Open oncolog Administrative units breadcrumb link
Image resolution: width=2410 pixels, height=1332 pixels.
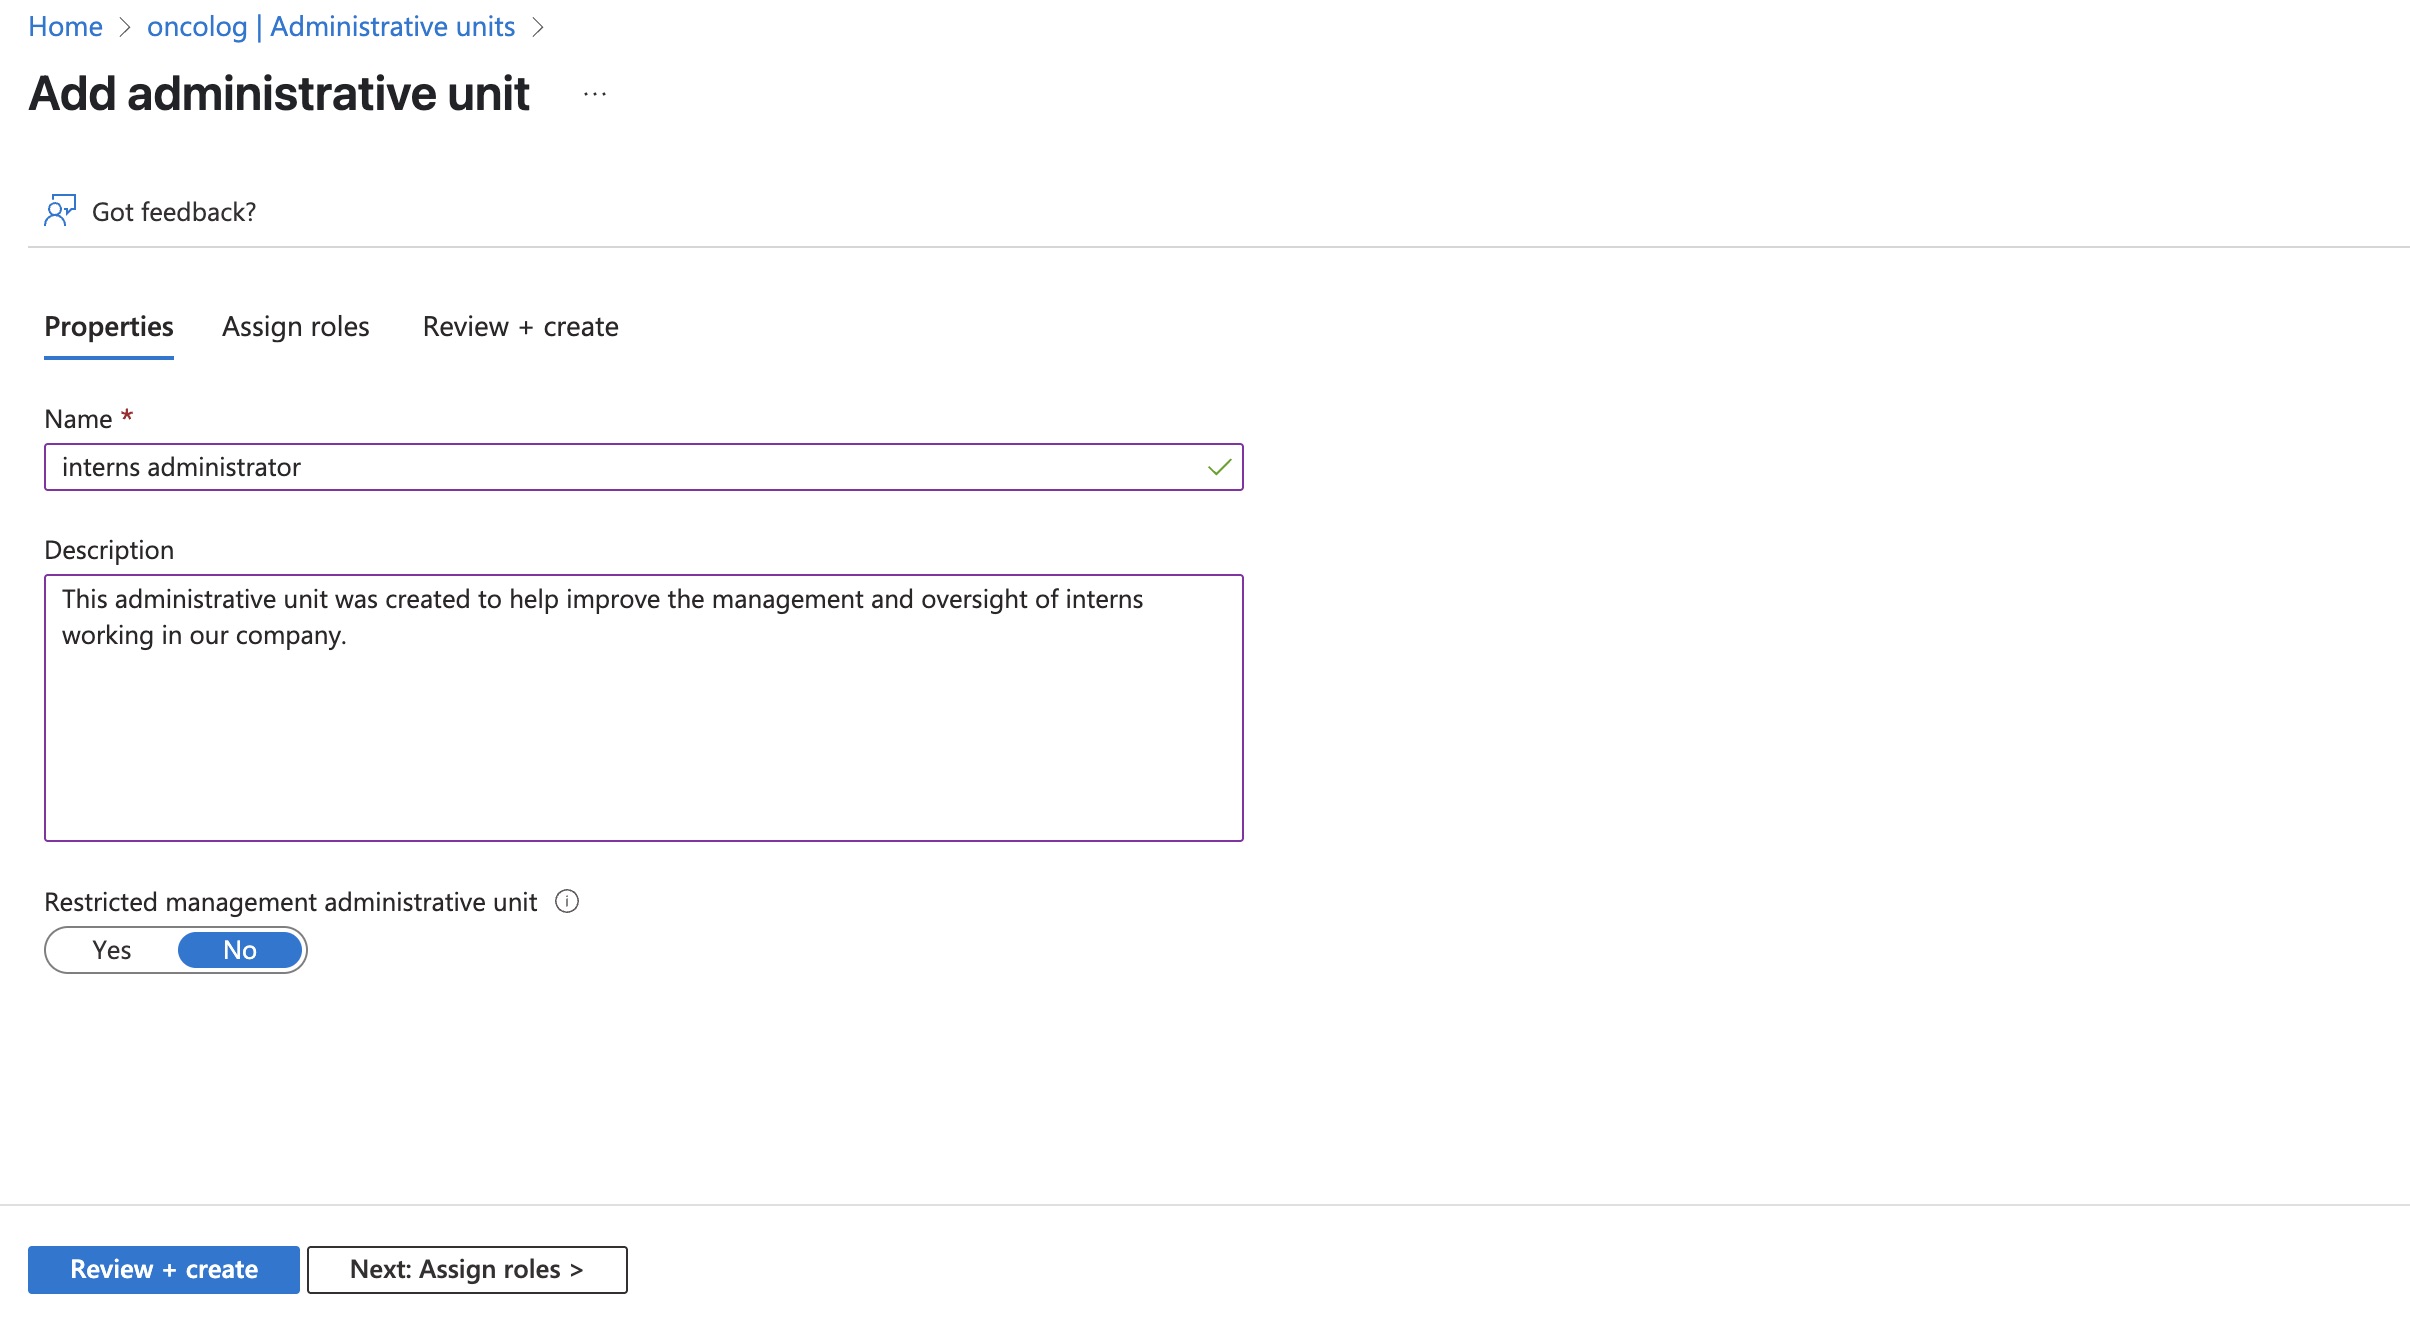point(331,27)
